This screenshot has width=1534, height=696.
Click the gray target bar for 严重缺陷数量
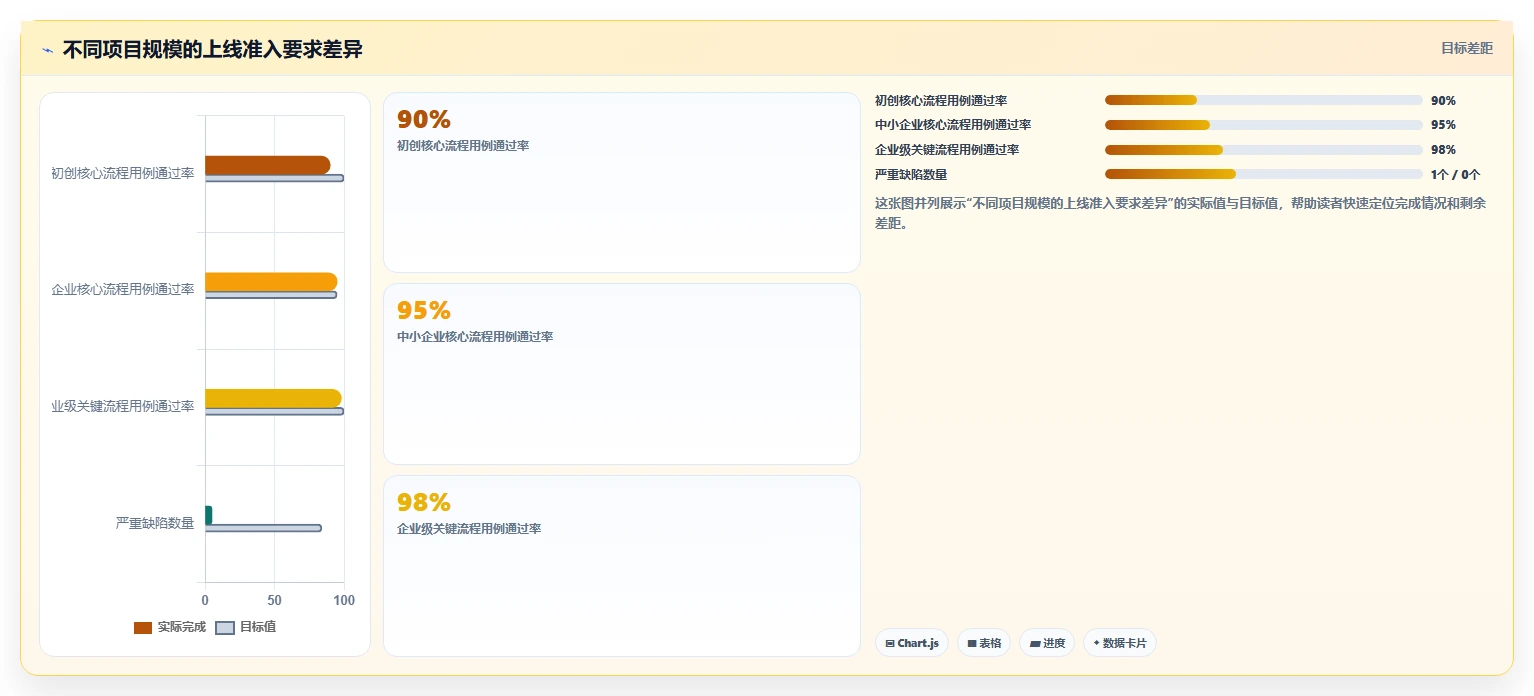coord(263,528)
